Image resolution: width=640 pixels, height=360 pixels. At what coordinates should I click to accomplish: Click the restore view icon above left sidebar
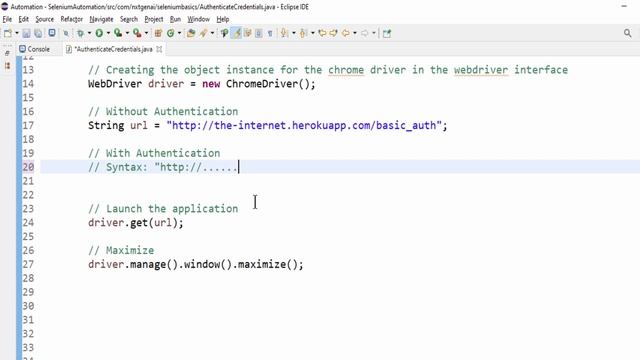[7, 53]
